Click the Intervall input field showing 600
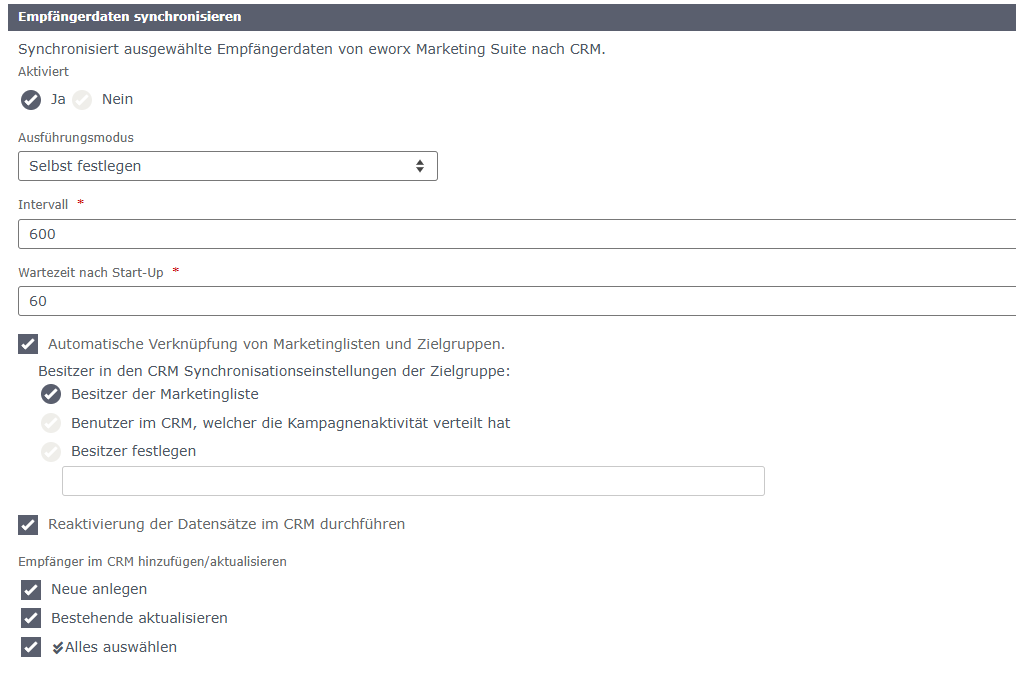 (x=517, y=234)
